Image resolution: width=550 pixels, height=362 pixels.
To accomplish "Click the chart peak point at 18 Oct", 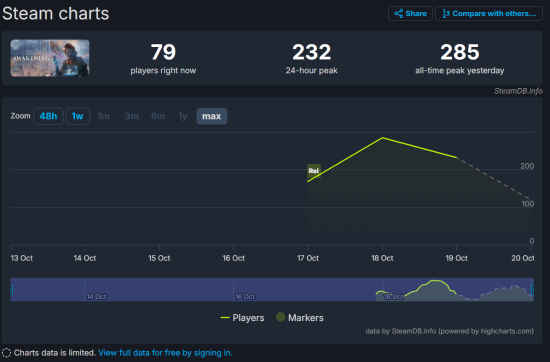I will coord(382,138).
